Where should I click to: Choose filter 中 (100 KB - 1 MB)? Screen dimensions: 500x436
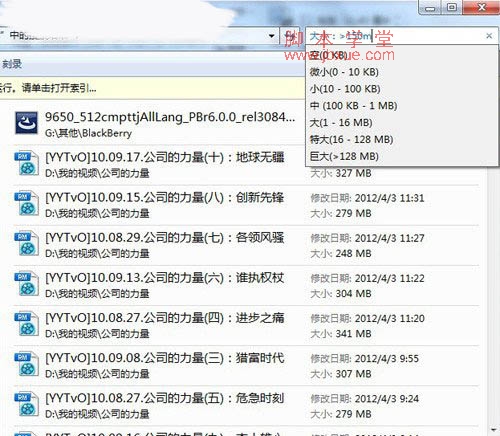[x=353, y=106]
